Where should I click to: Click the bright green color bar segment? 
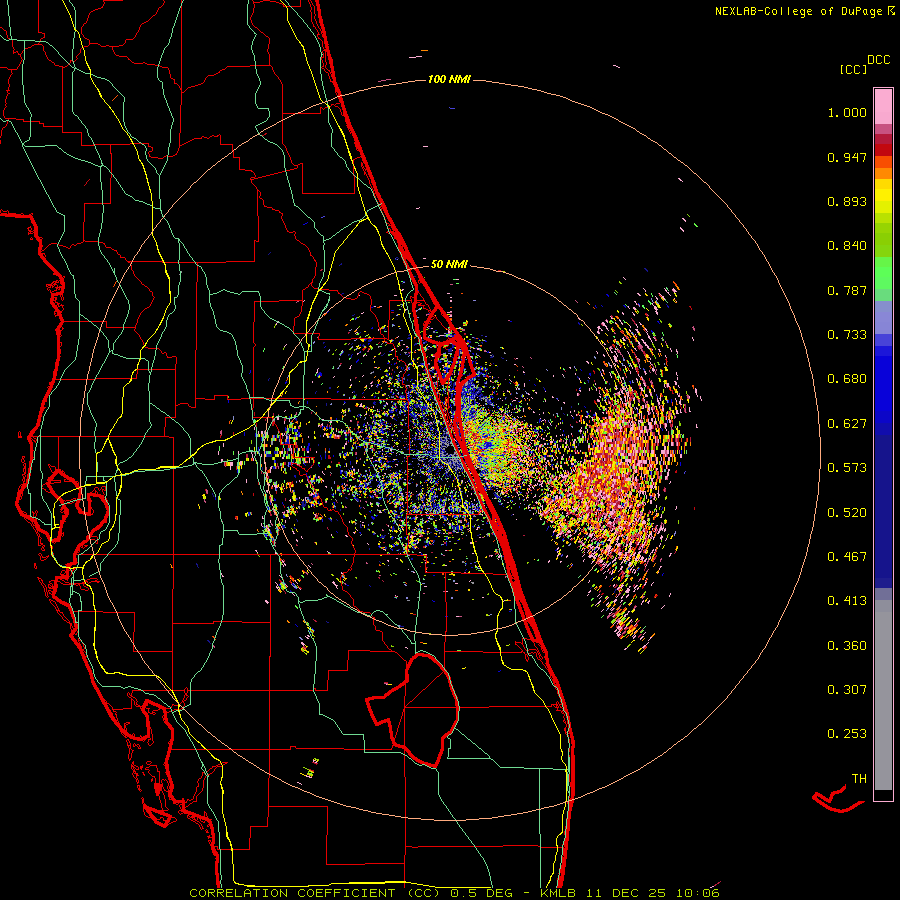click(883, 273)
